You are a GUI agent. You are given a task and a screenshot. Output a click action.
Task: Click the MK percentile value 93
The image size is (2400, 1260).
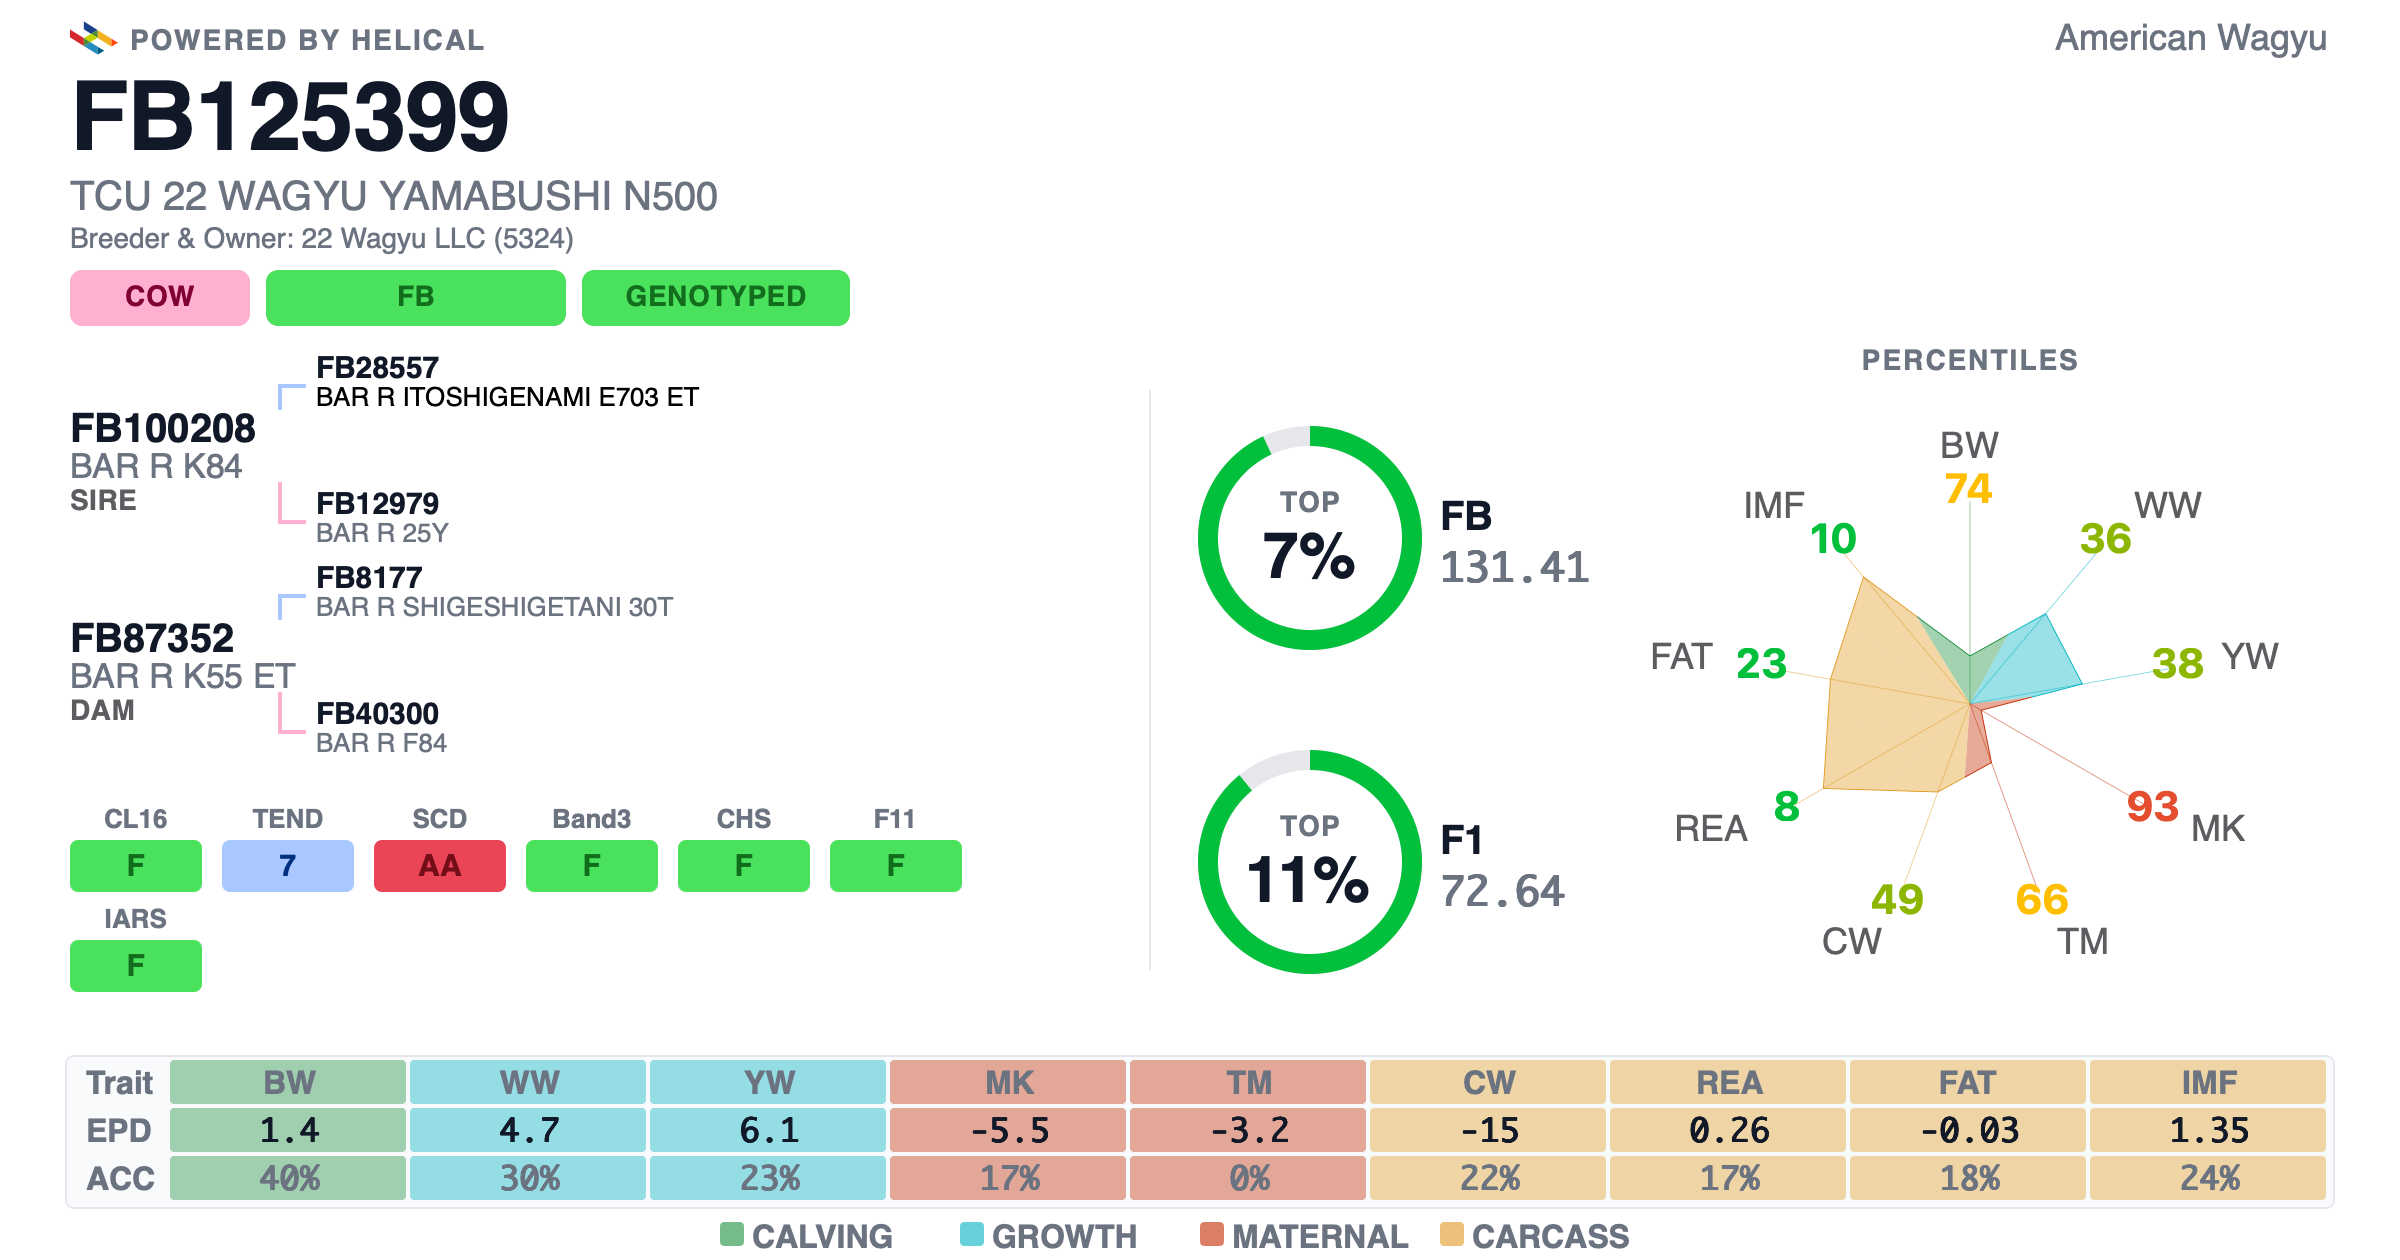pyautogui.click(x=2152, y=806)
